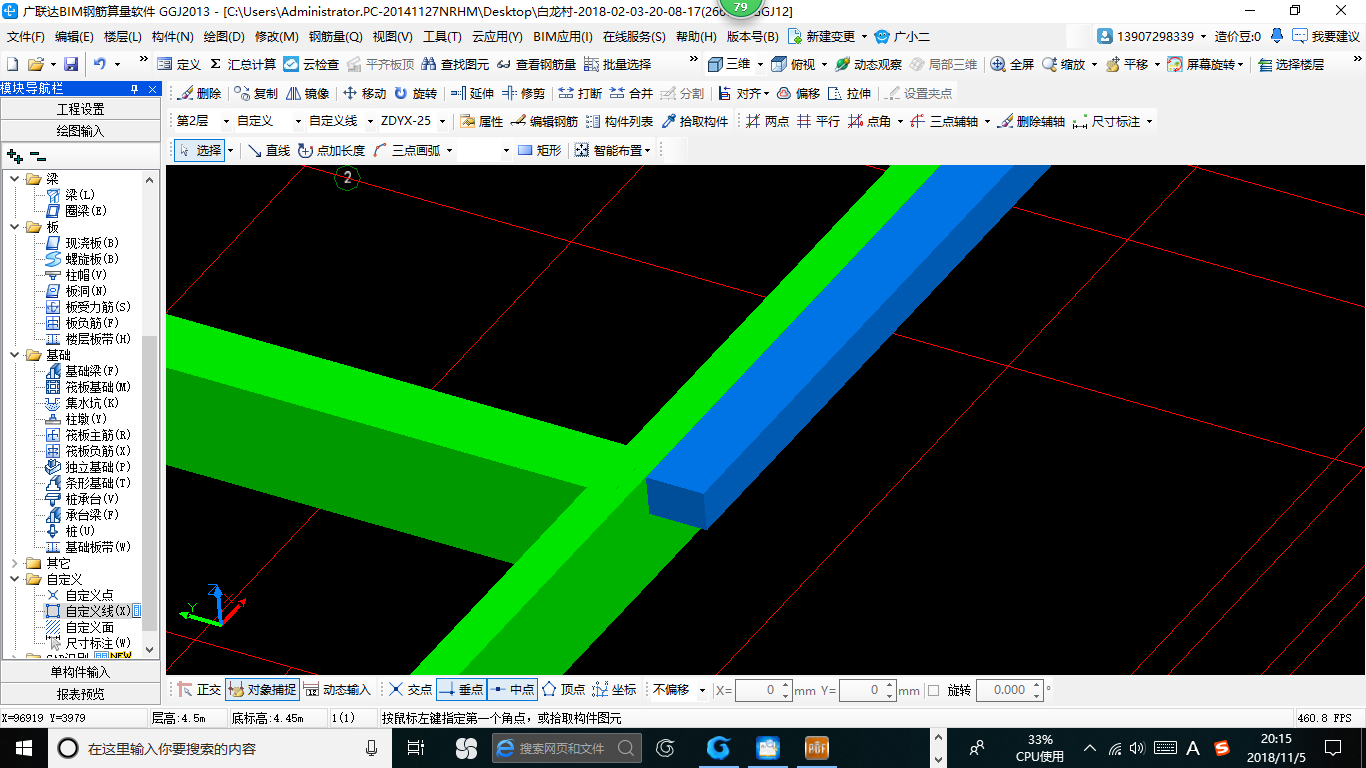Toggle 交点 intersection snap
The width and height of the screenshot is (1366, 768).
(x=410, y=690)
